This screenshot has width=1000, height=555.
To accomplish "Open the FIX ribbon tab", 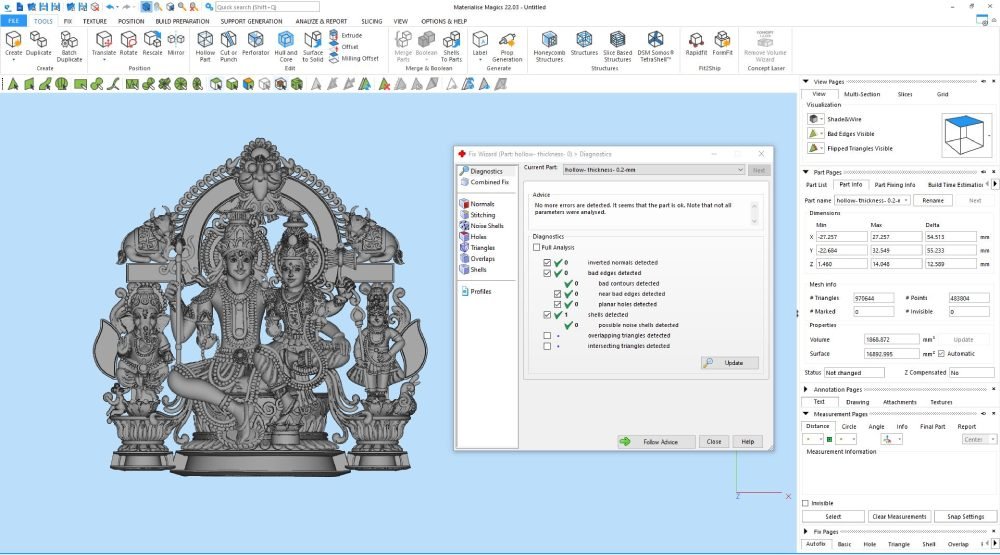I will click(x=68, y=21).
